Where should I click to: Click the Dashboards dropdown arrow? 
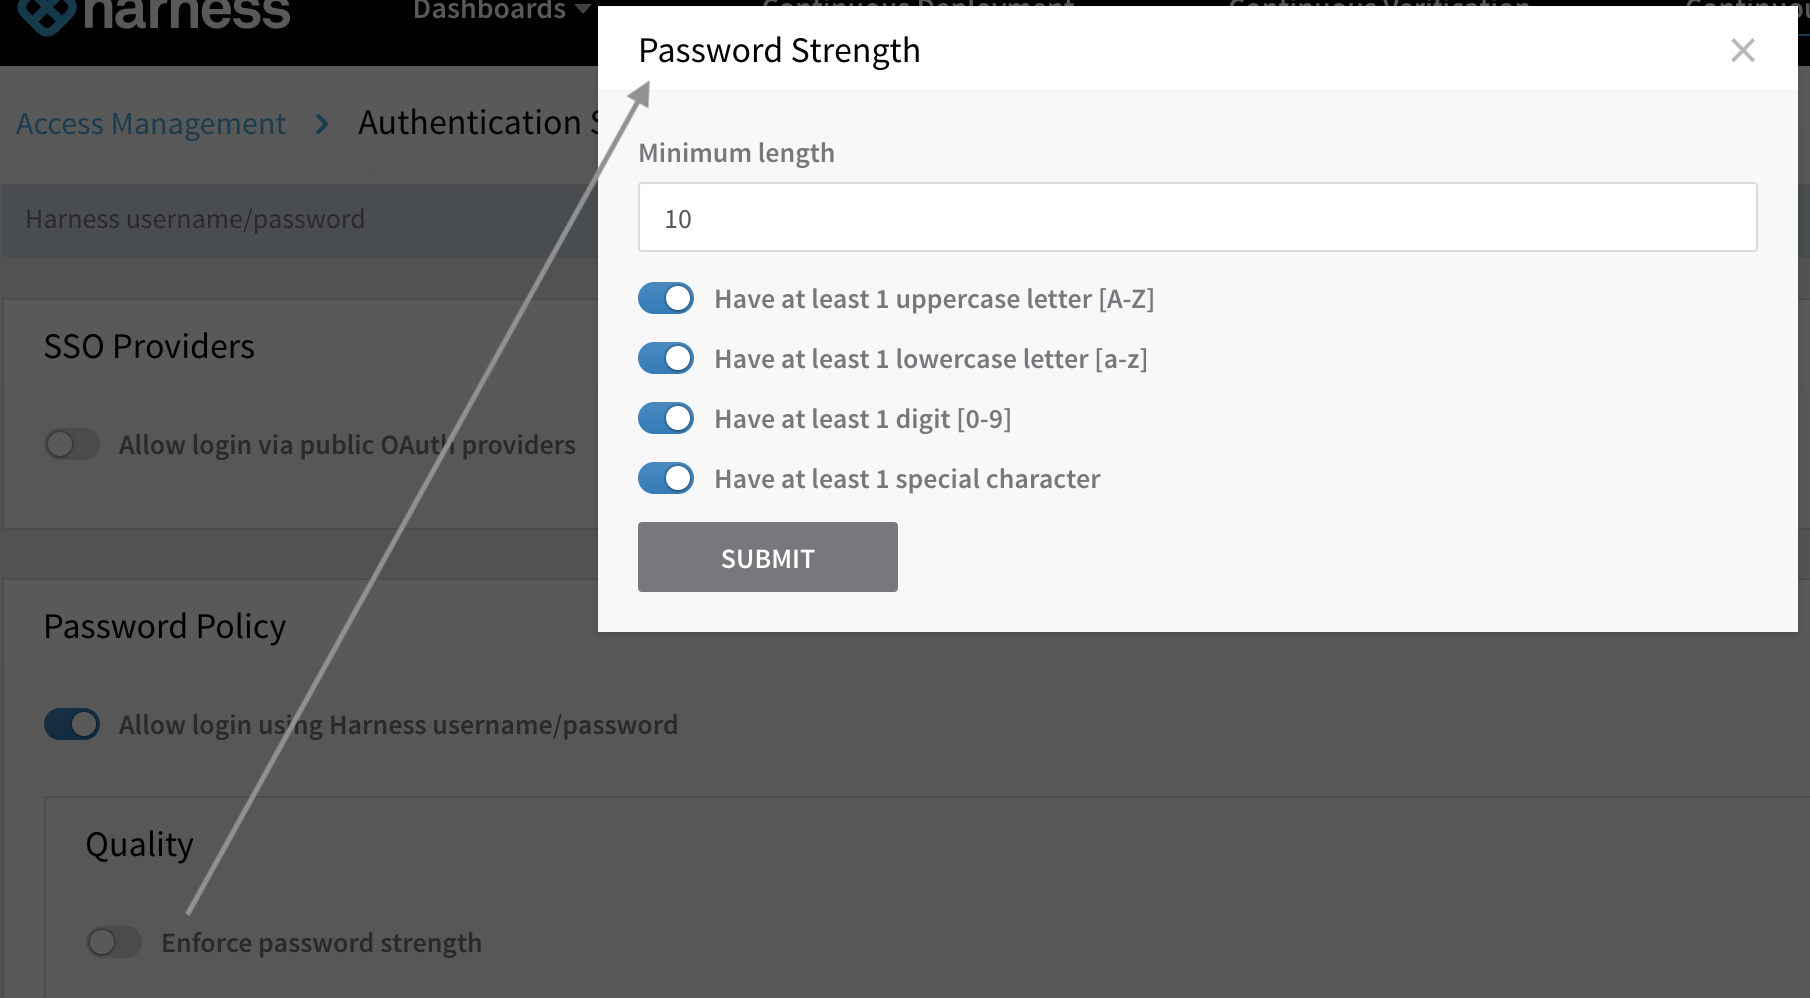tap(582, 10)
